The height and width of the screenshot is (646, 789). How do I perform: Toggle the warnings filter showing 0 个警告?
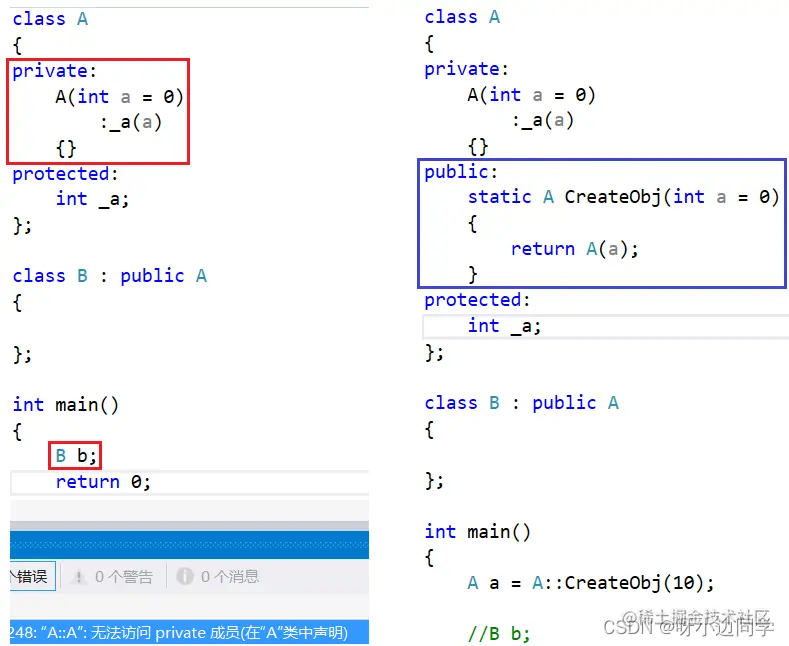click(x=114, y=577)
